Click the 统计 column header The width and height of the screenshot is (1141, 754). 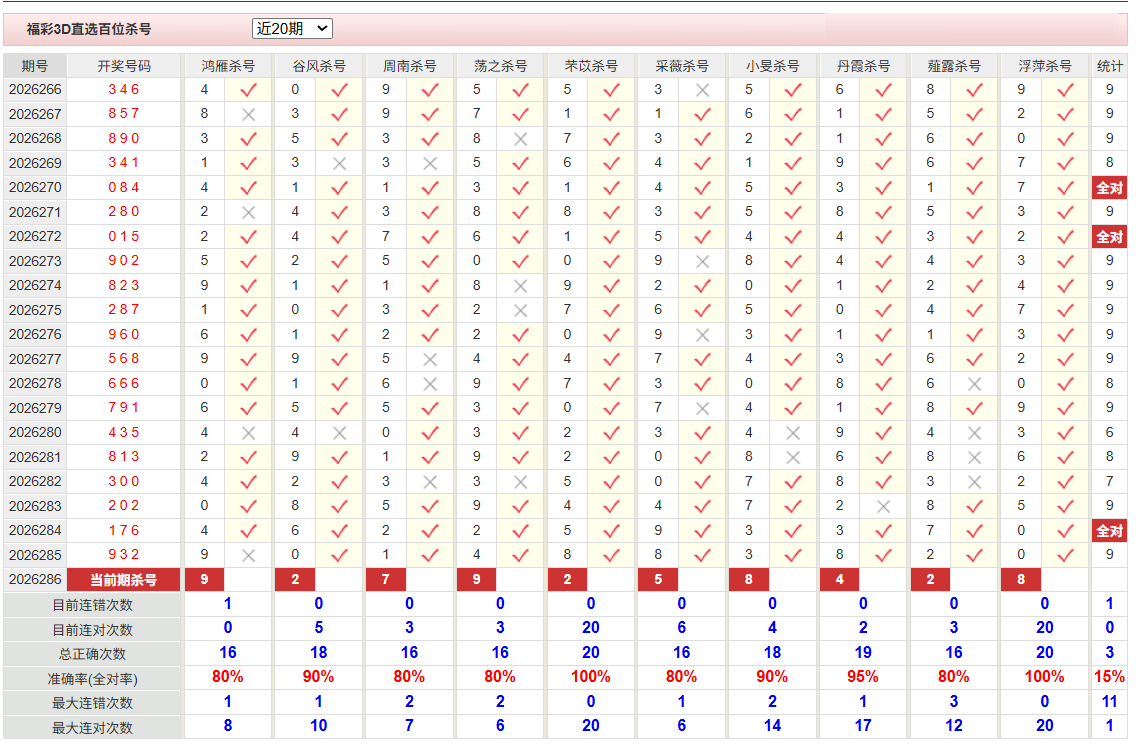pyautogui.click(x=1110, y=66)
